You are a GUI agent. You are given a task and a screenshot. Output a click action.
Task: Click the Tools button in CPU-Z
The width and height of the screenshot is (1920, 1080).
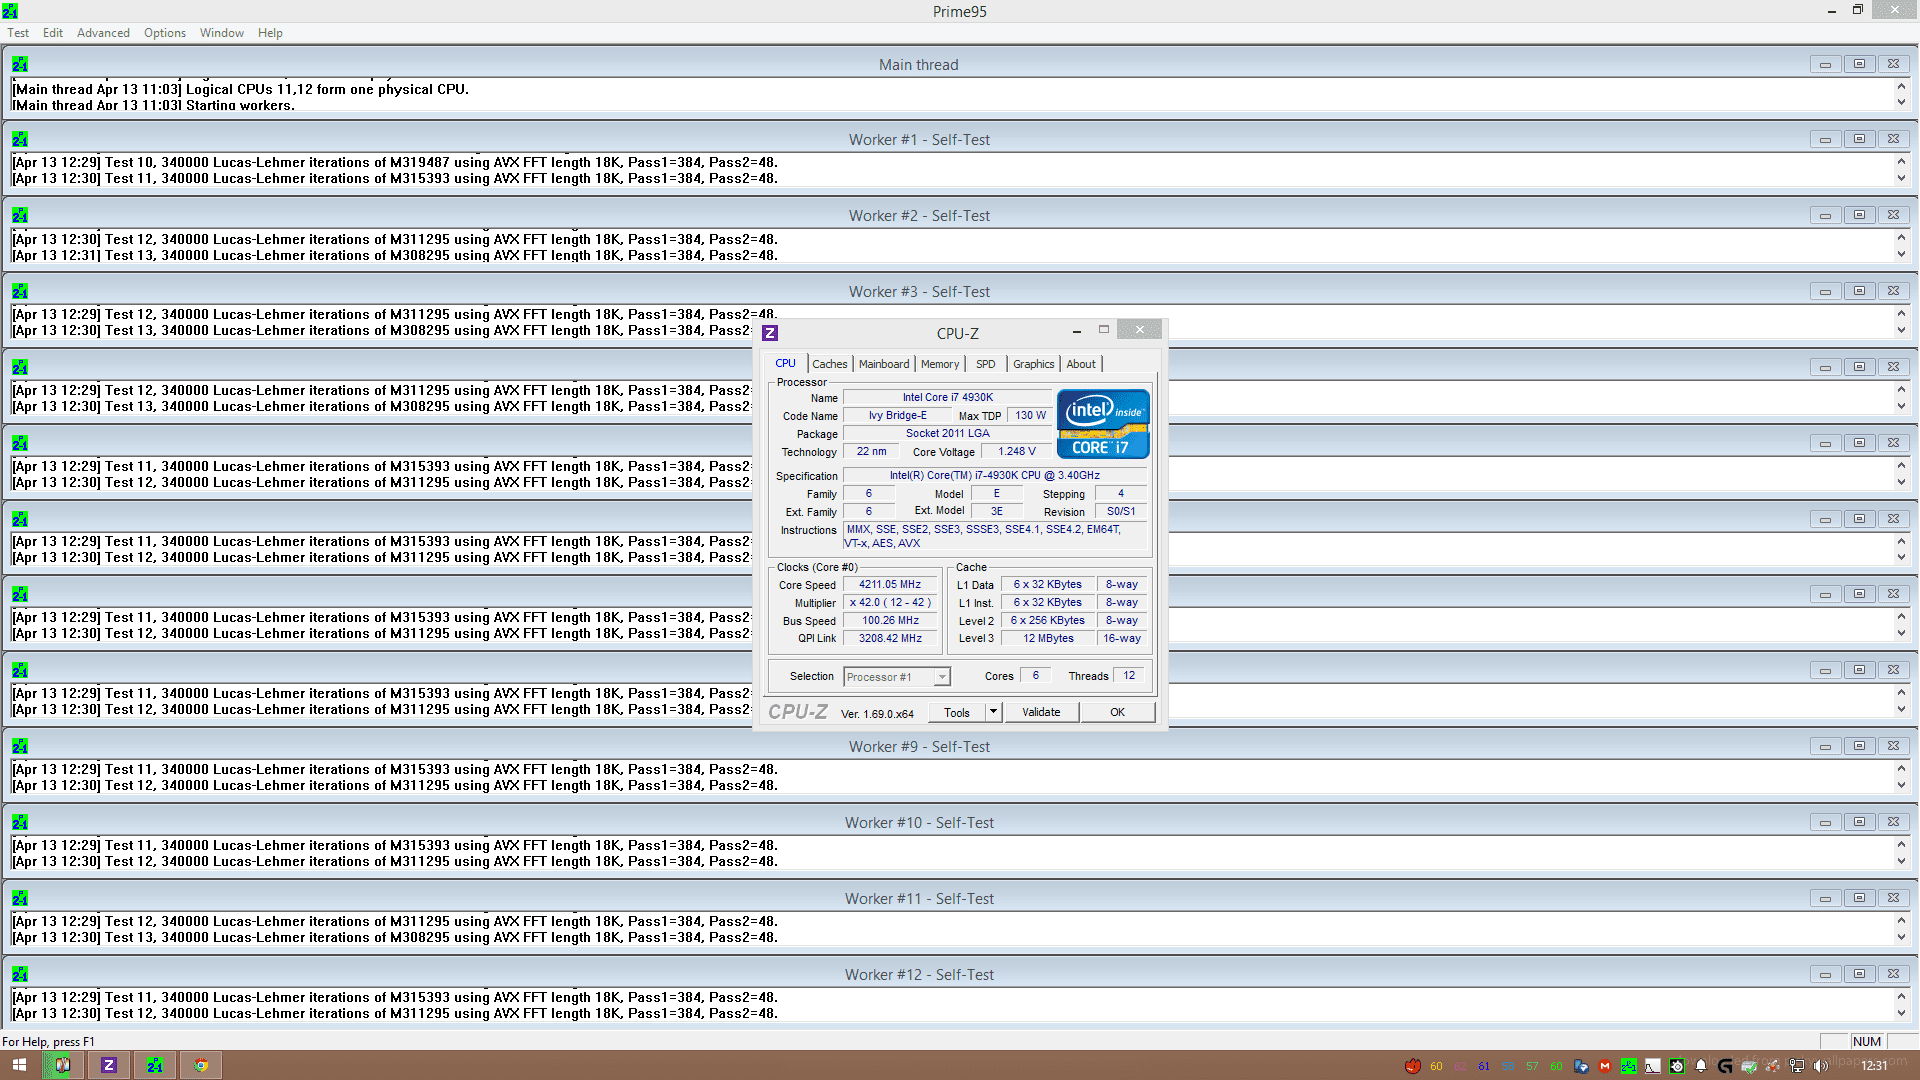pyautogui.click(x=957, y=712)
